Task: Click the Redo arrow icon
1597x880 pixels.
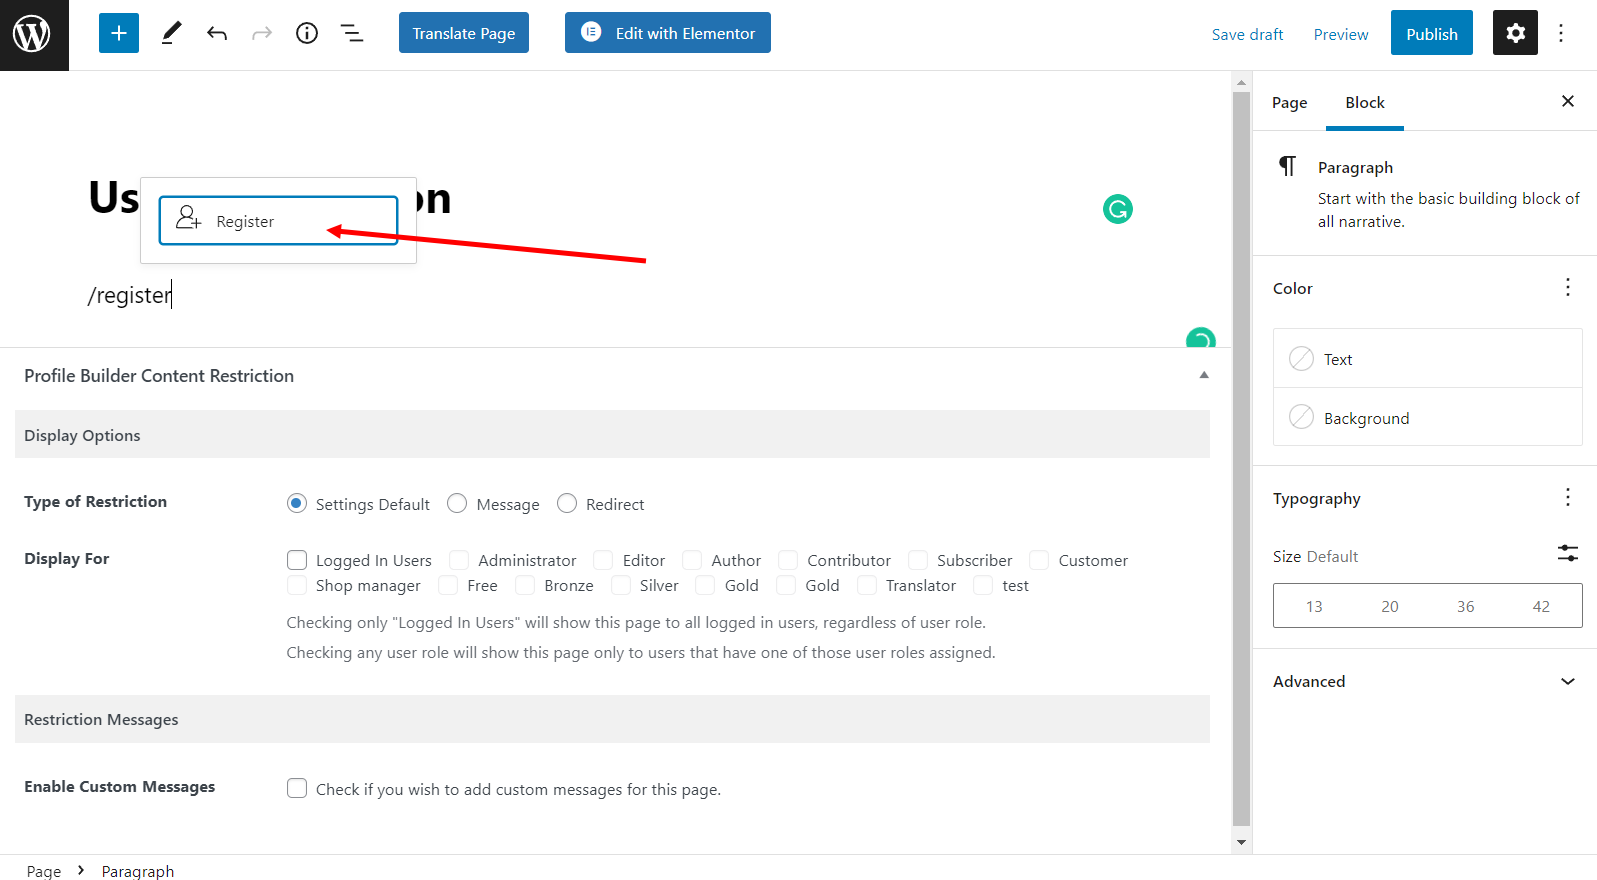Action: [262, 34]
